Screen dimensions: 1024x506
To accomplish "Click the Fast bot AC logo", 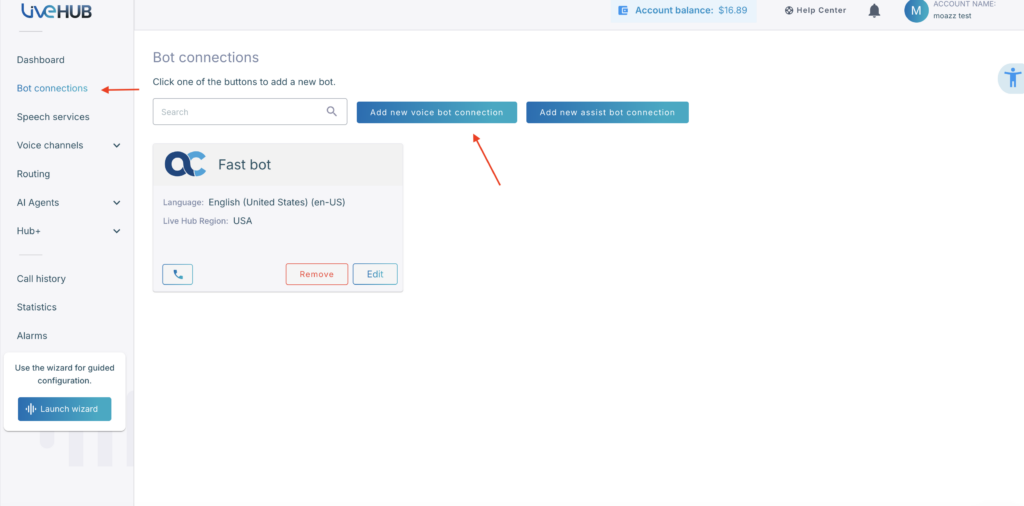I will click(185, 164).
